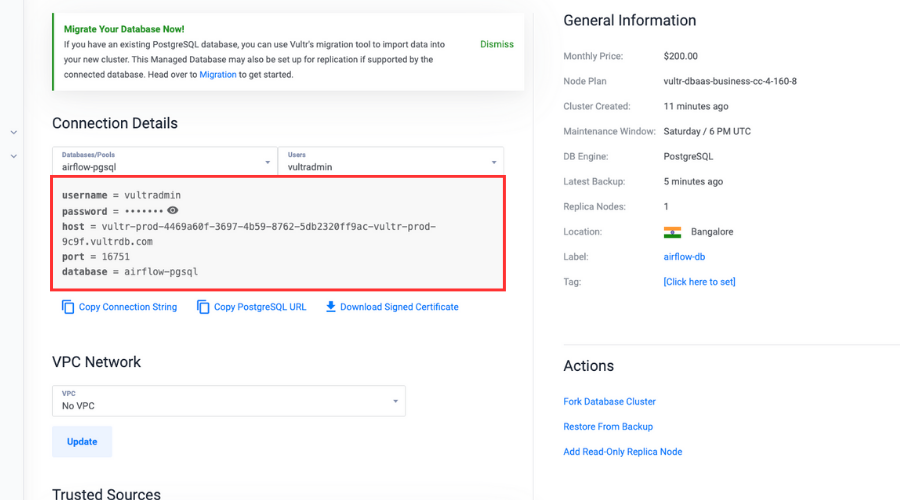Open the airflow-db label link

tap(684, 257)
